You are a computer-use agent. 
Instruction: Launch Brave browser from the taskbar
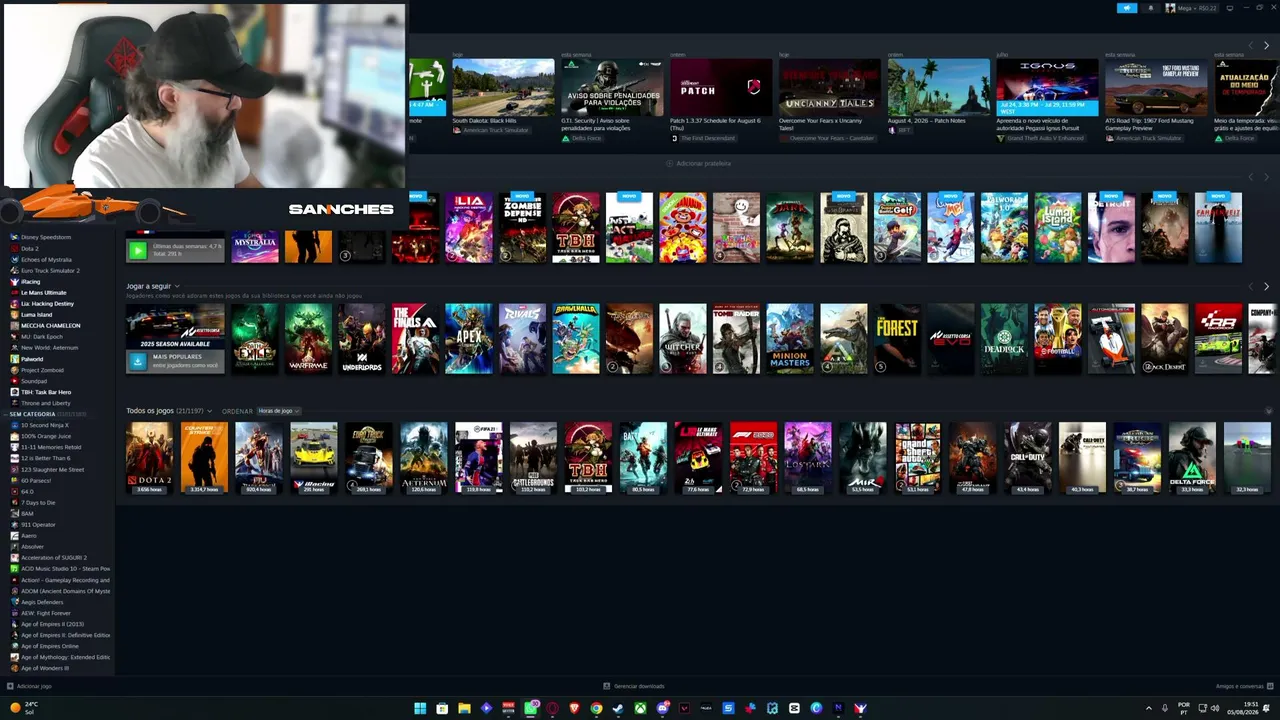click(x=574, y=708)
